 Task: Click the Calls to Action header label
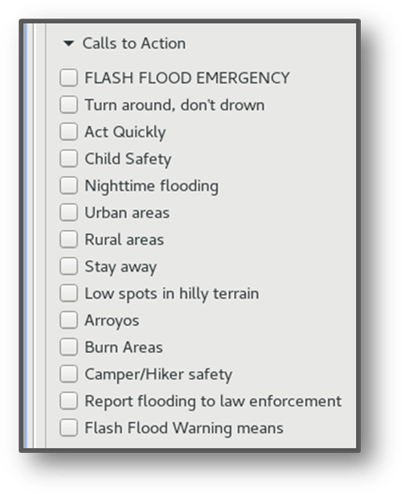pyautogui.click(x=134, y=43)
